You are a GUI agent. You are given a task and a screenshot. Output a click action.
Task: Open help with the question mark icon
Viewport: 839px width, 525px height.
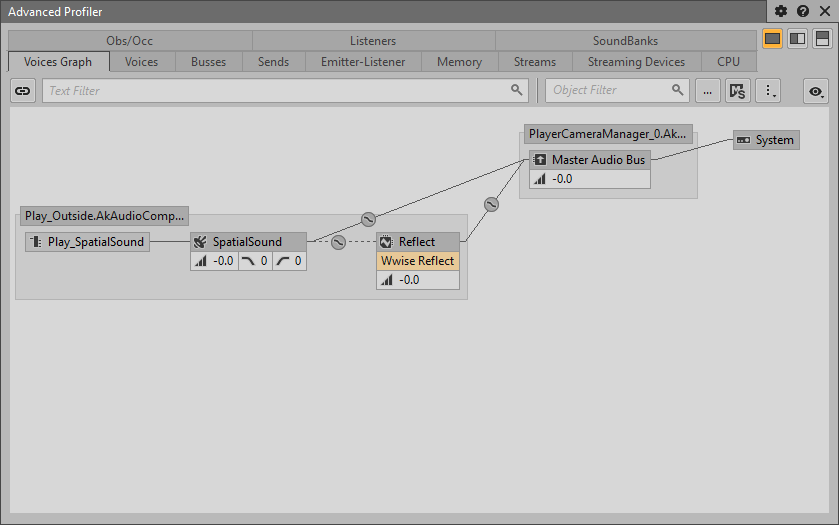click(802, 11)
